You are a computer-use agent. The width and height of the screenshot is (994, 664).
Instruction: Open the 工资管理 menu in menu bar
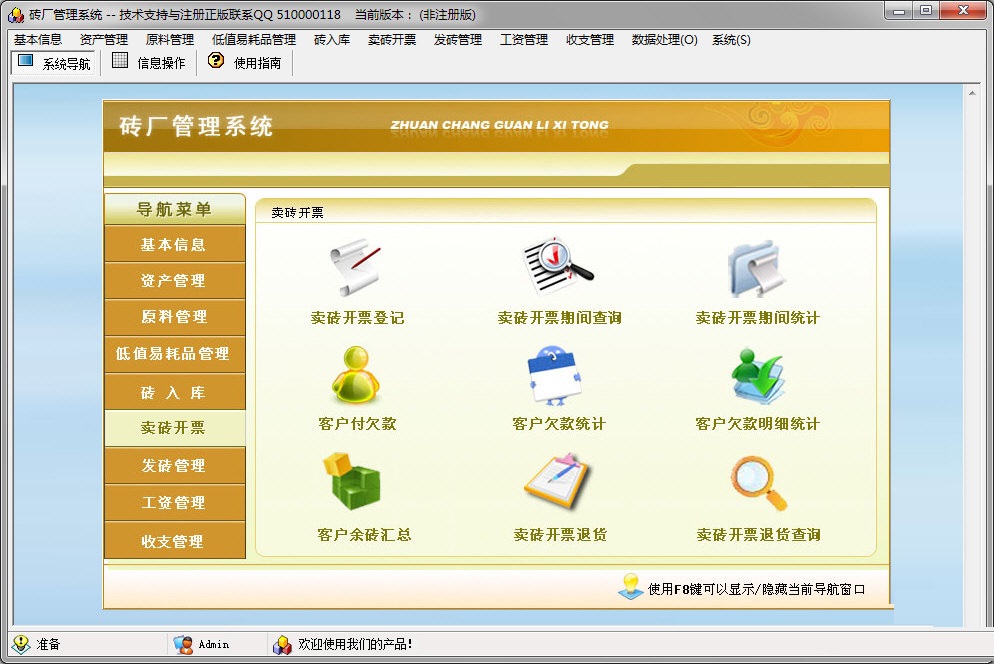[x=524, y=40]
